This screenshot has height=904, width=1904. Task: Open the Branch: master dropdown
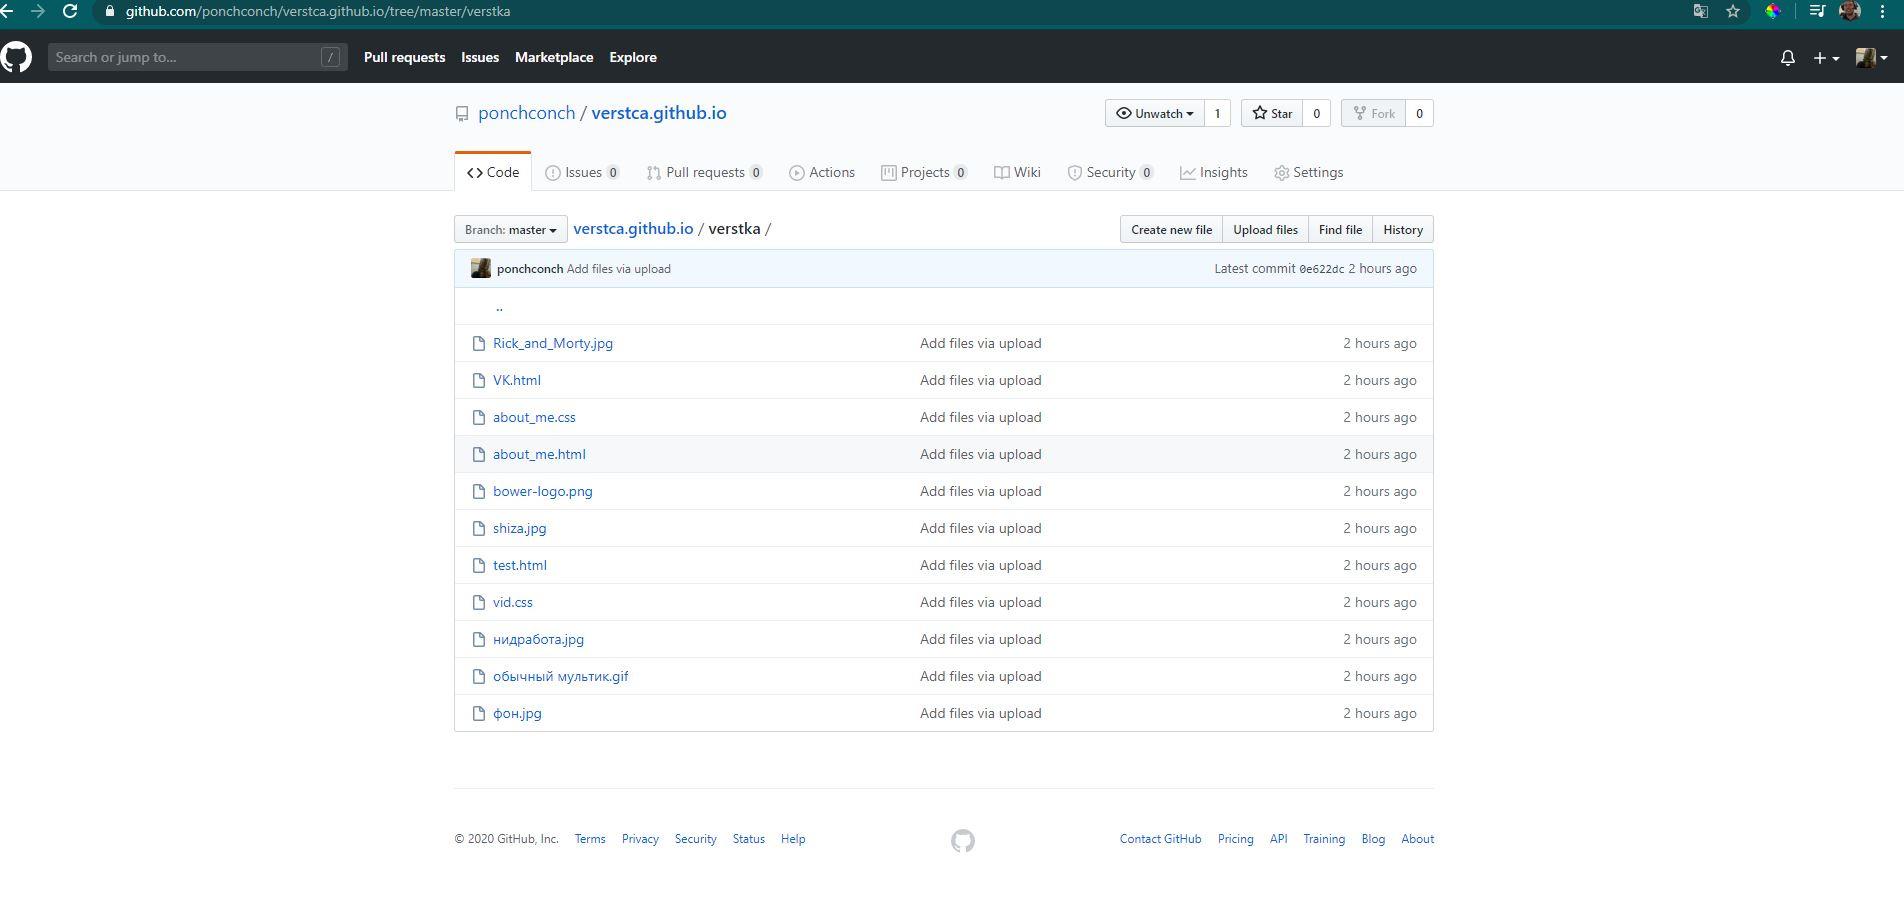coord(511,229)
